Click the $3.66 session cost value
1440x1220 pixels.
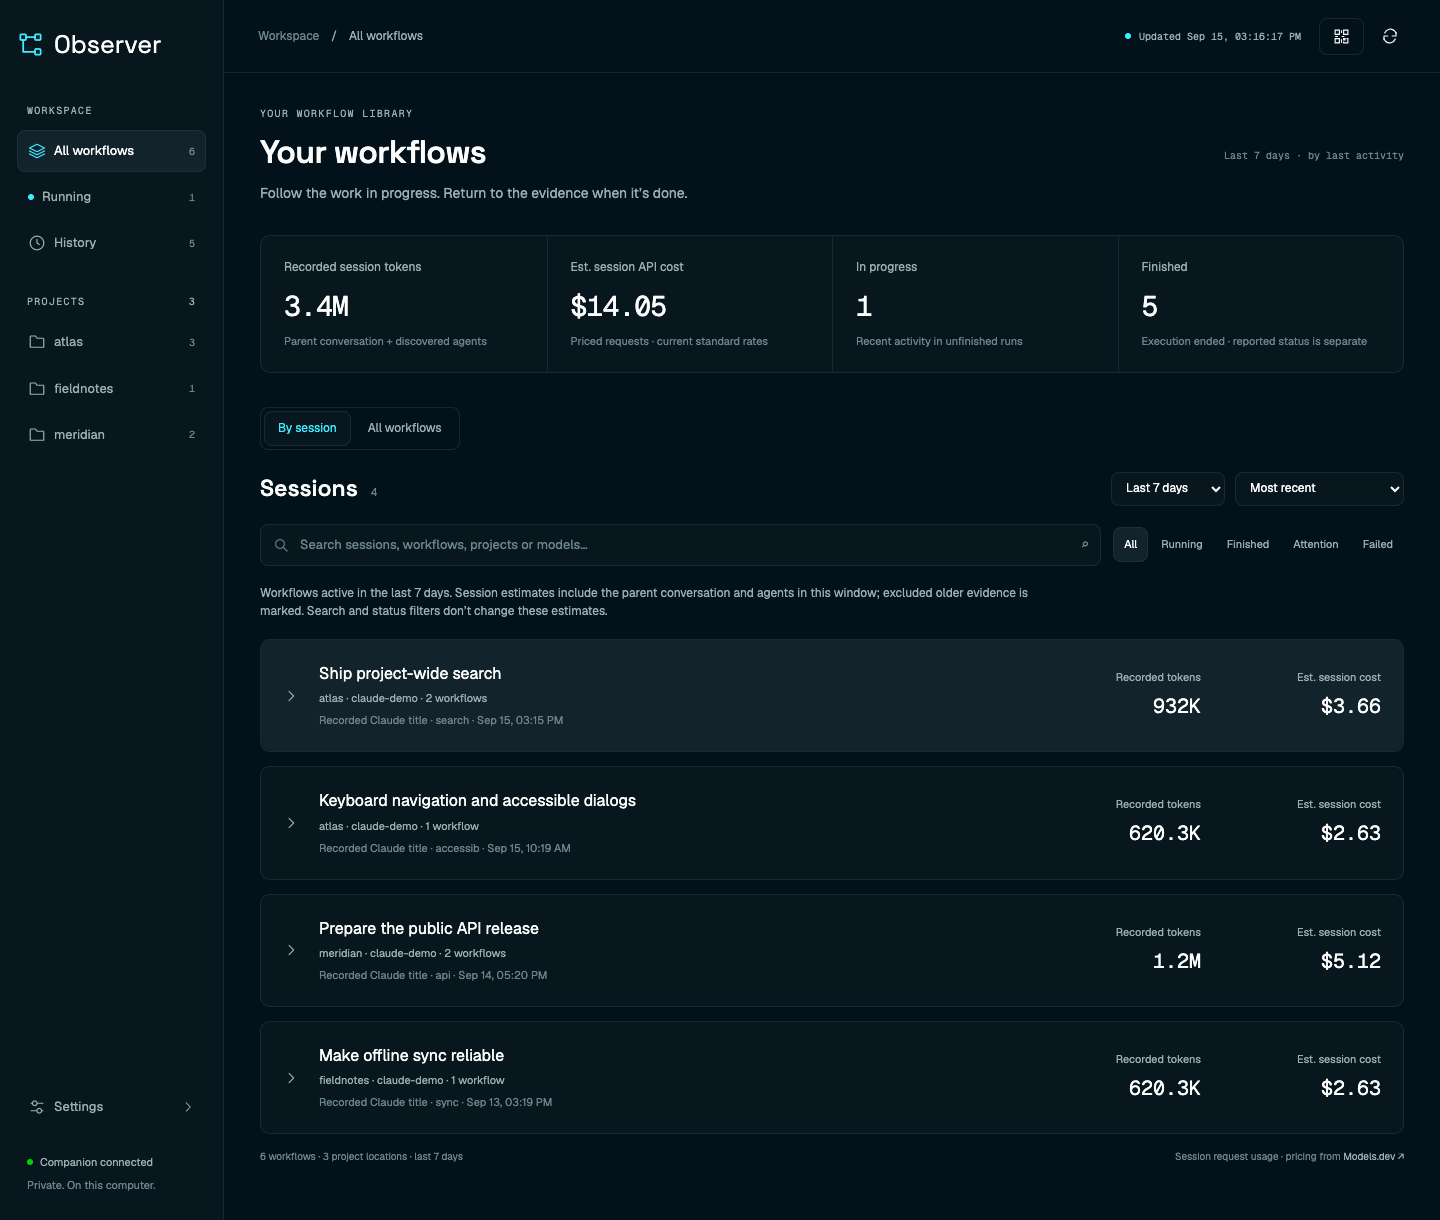point(1350,706)
